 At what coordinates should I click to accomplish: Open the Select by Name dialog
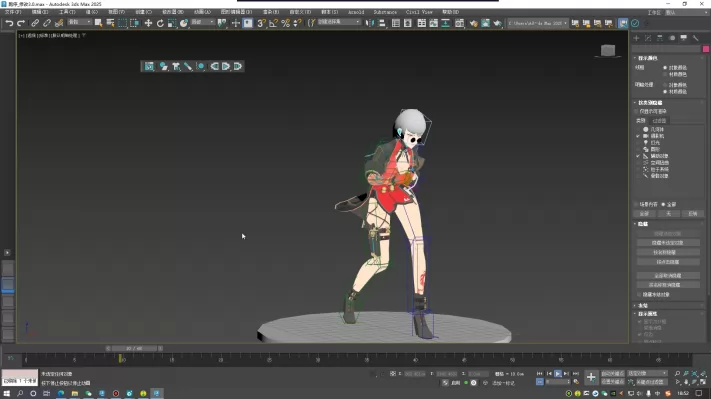pyautogui.click(x=110, y=23)
